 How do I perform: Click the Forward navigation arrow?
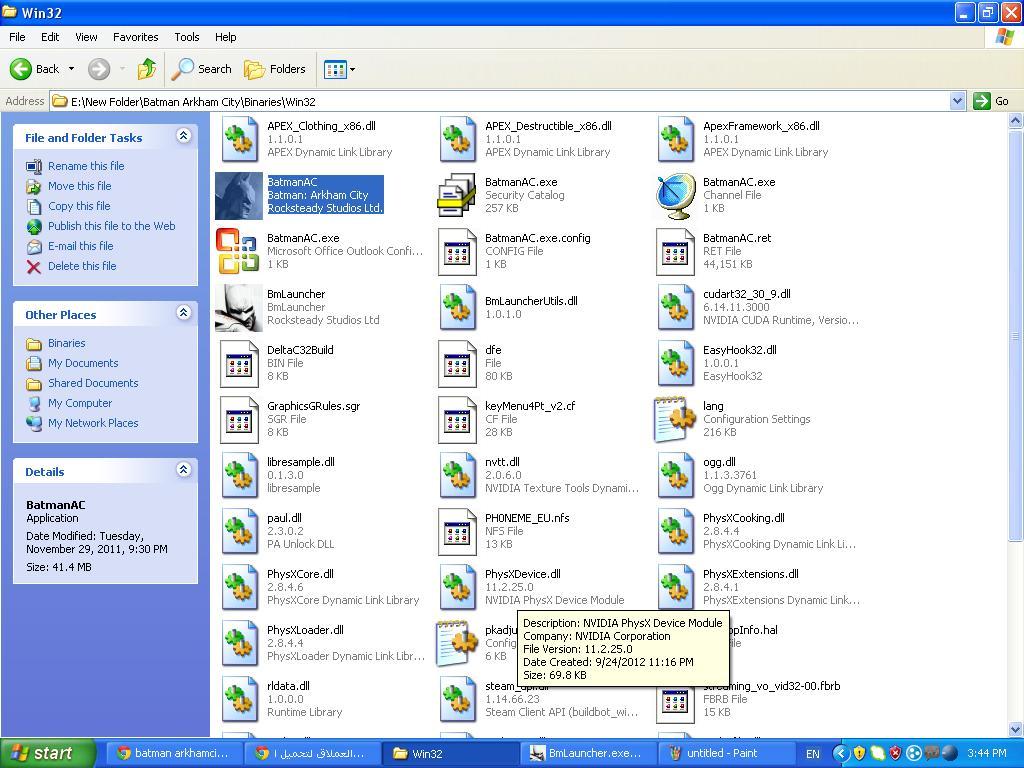point(99,69)
